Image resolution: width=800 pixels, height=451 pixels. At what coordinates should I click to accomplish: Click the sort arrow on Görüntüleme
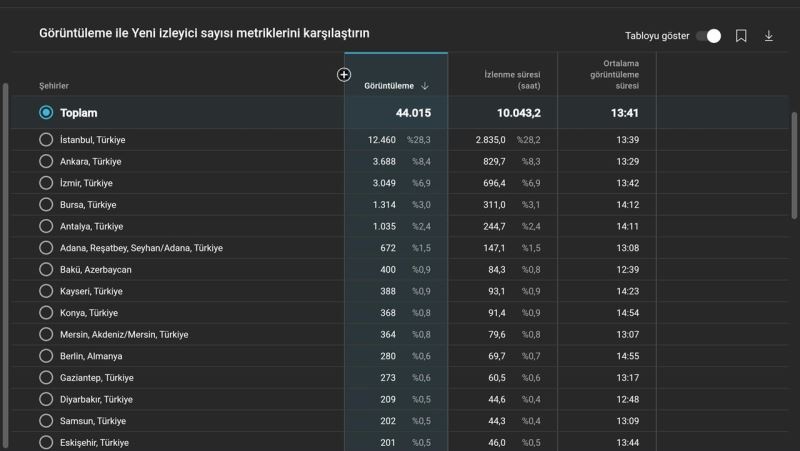[x=426, y=86]
